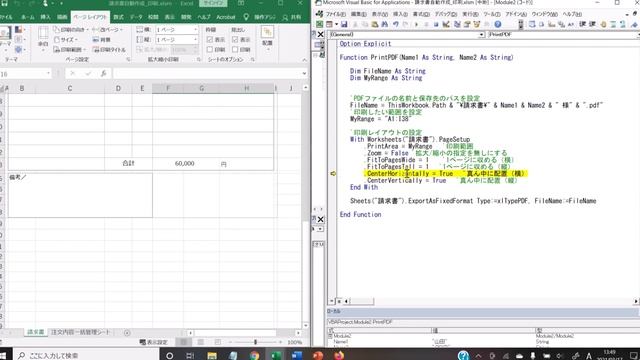
Task: Open VBA editor デバッグ menu
Action: pyautogui.click(x=445, y=14)
